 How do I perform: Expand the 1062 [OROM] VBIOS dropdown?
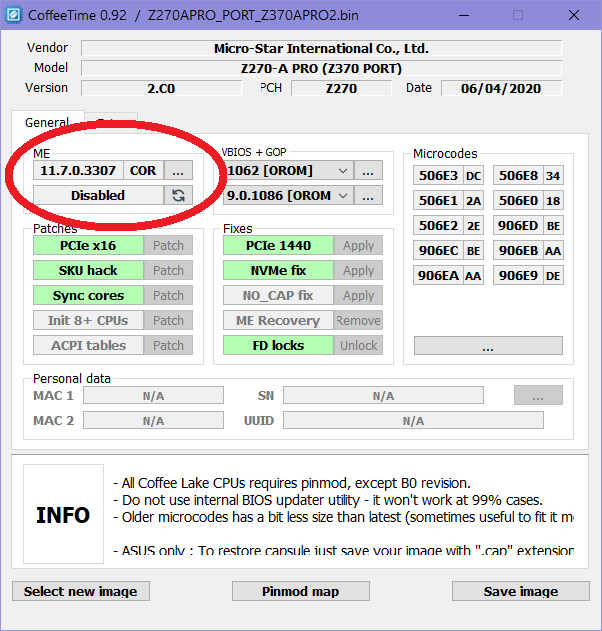pos(342,171)
